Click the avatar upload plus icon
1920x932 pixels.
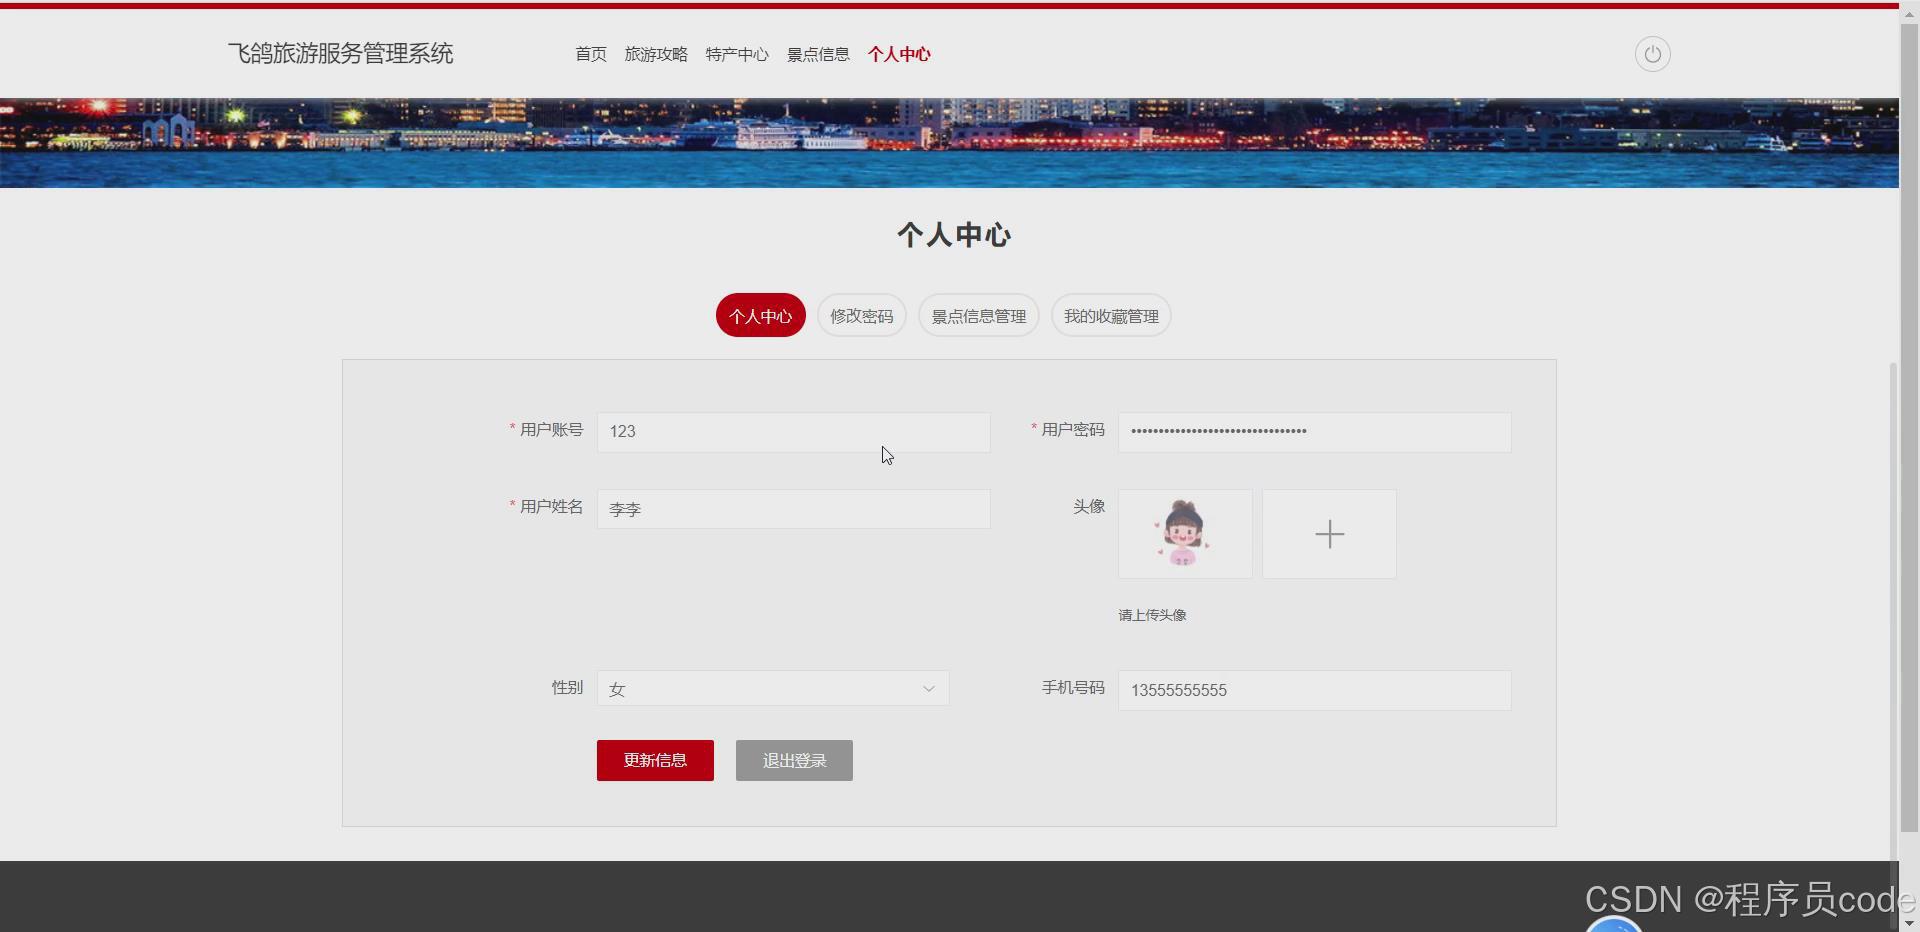click(x=1329, y=534)
